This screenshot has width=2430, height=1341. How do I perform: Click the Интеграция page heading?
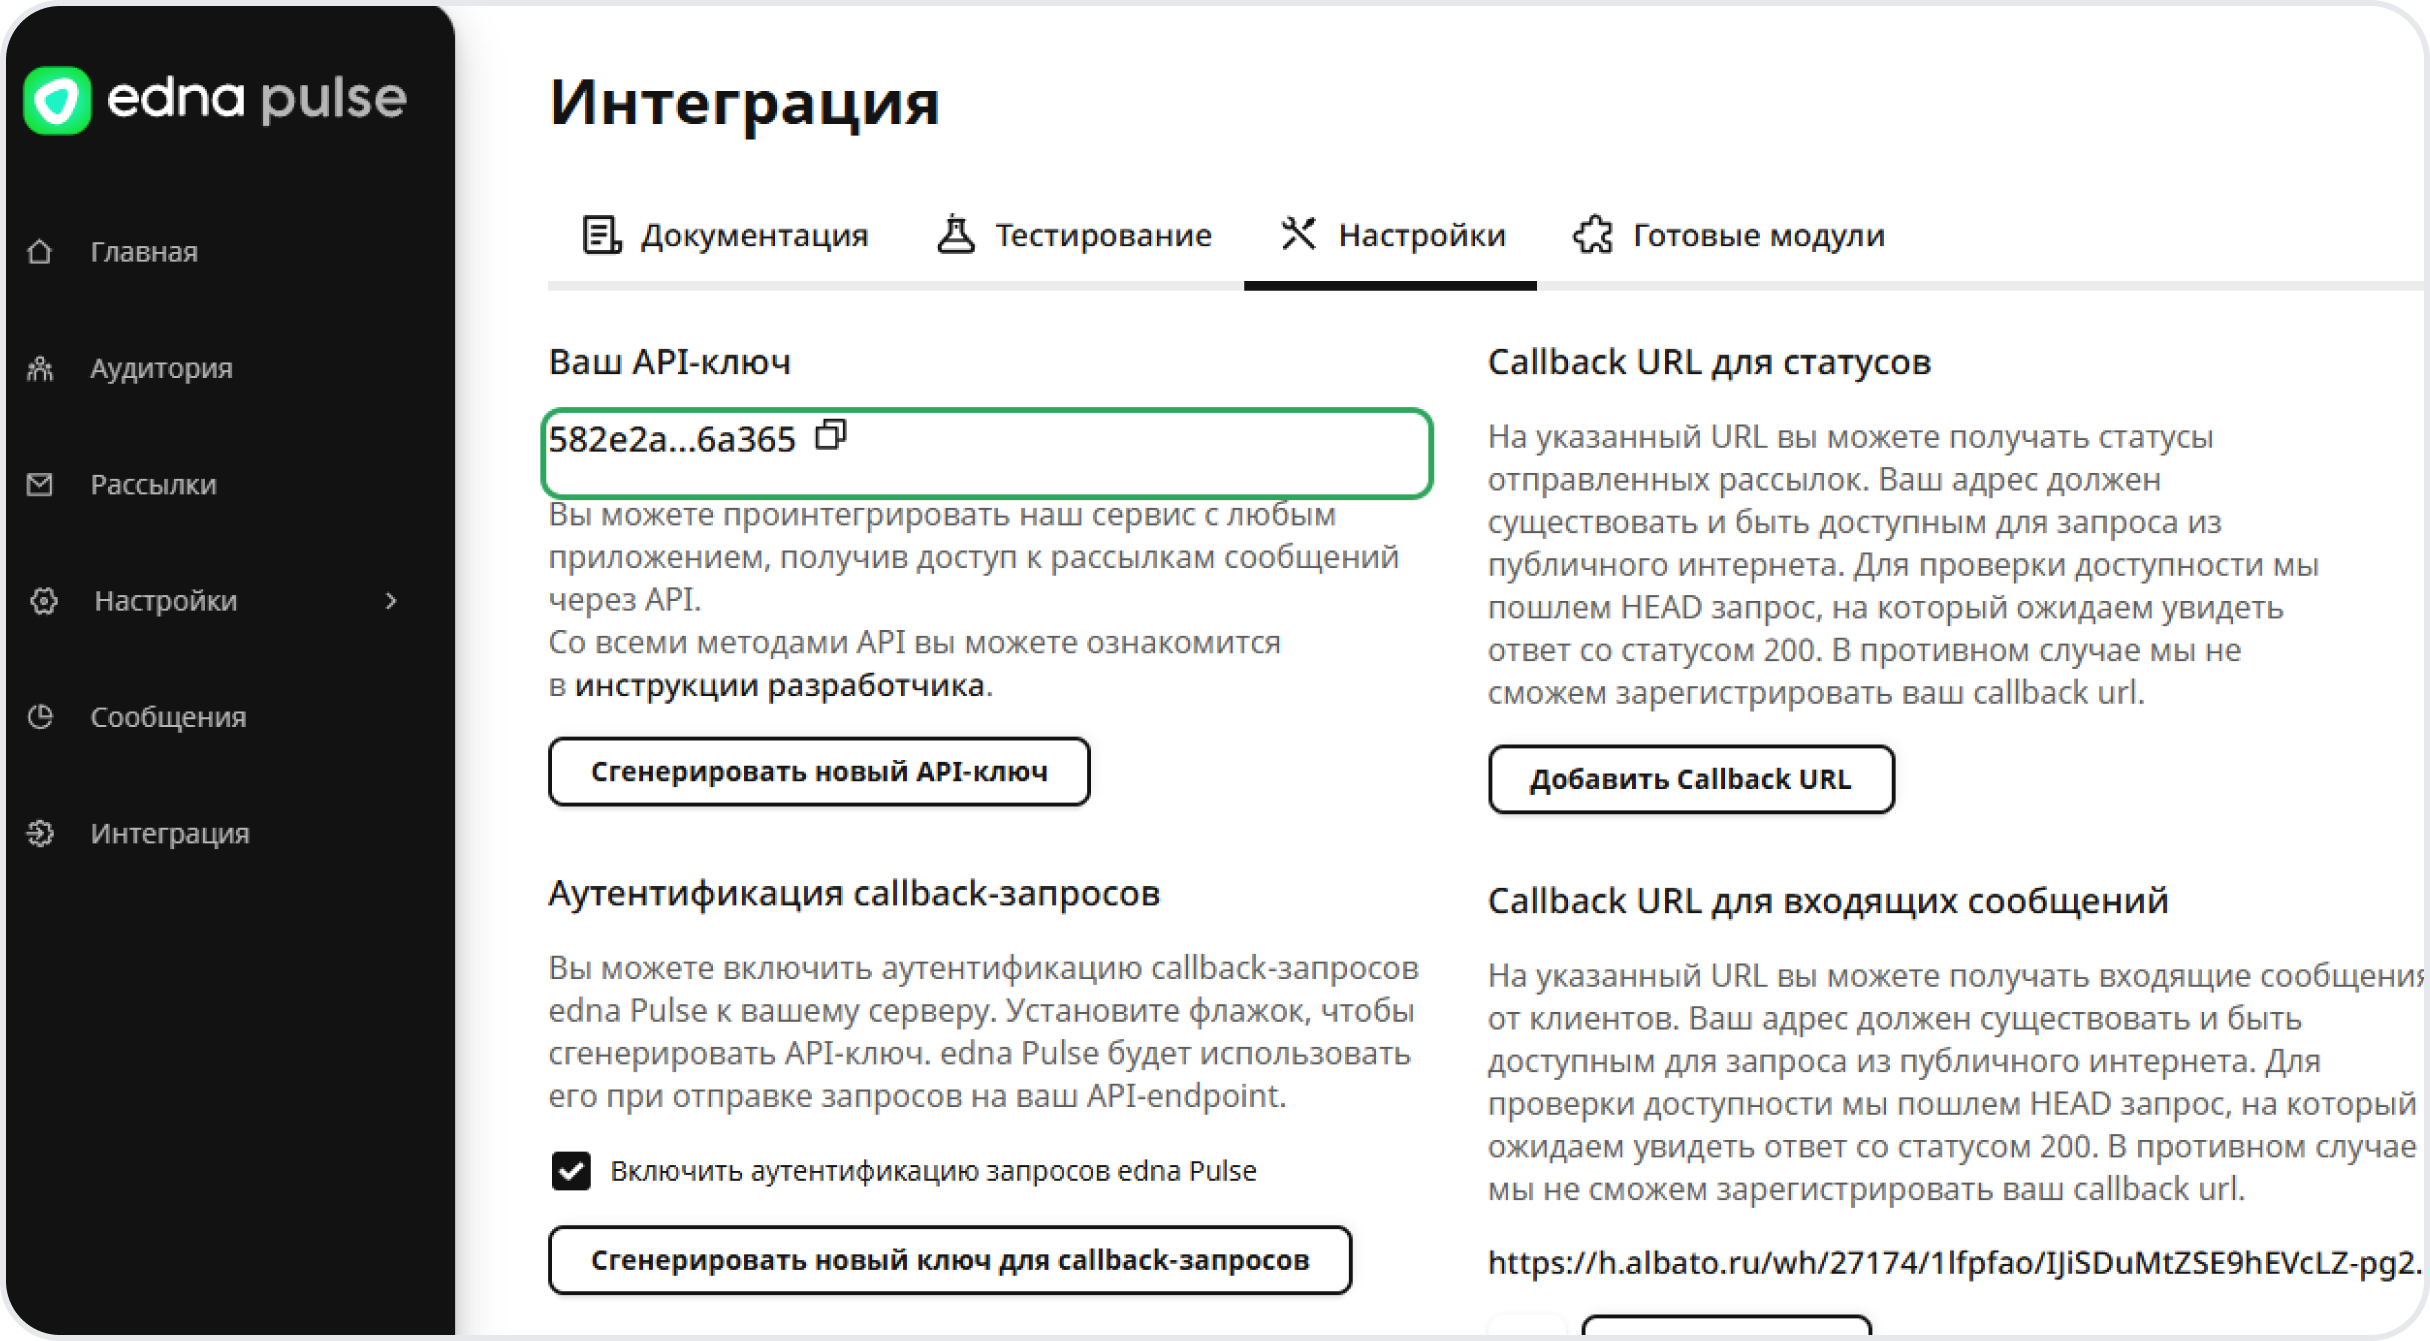(x=745, y=103)
